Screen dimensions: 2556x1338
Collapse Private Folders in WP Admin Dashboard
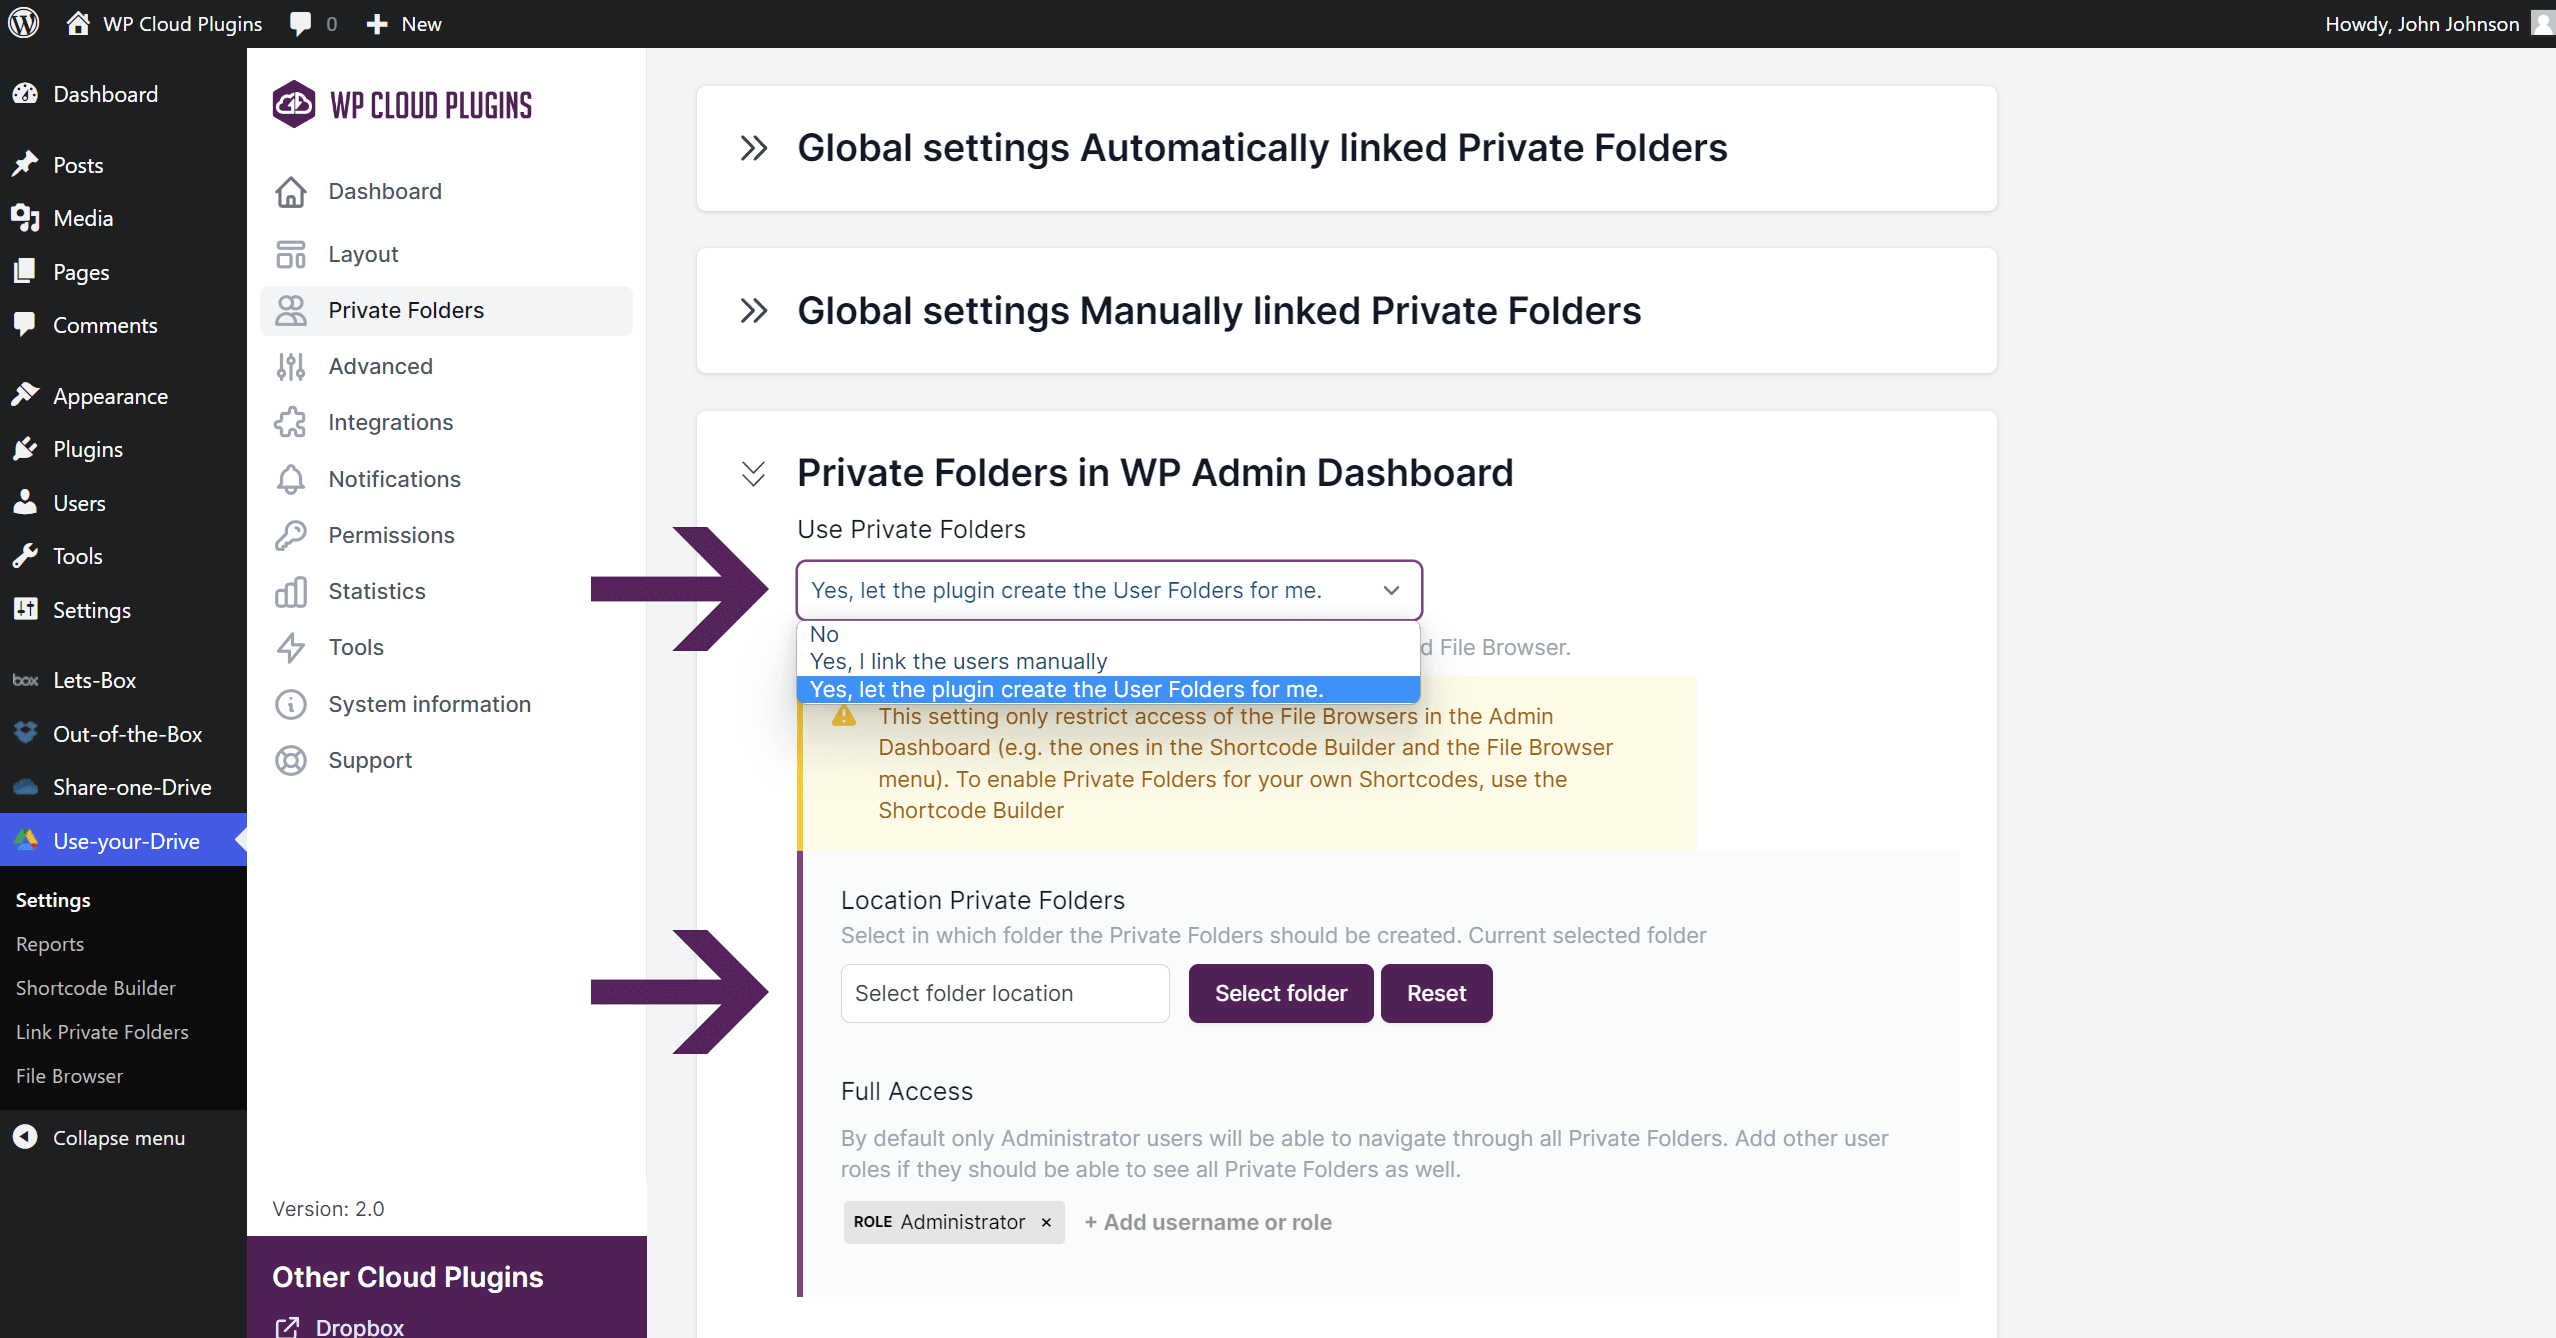pyautogui.click(x=754, y=473)
